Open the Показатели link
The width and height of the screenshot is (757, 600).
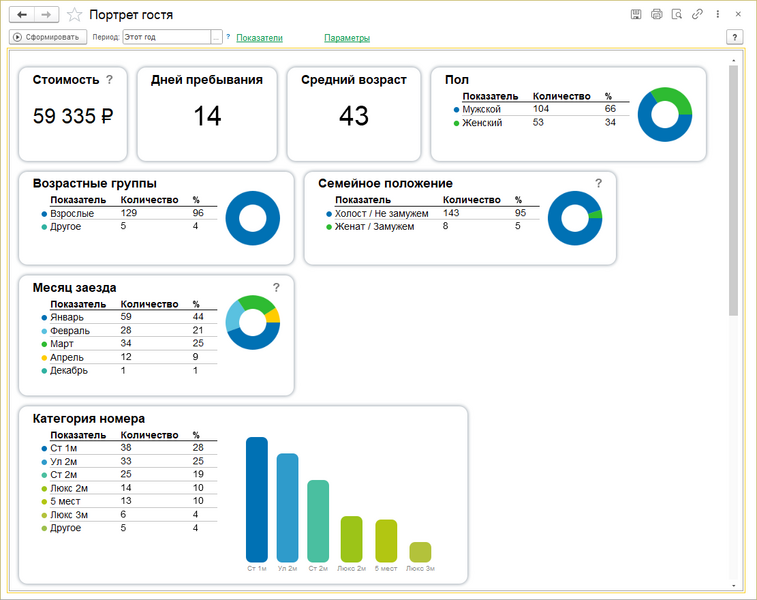coord(259,38)
